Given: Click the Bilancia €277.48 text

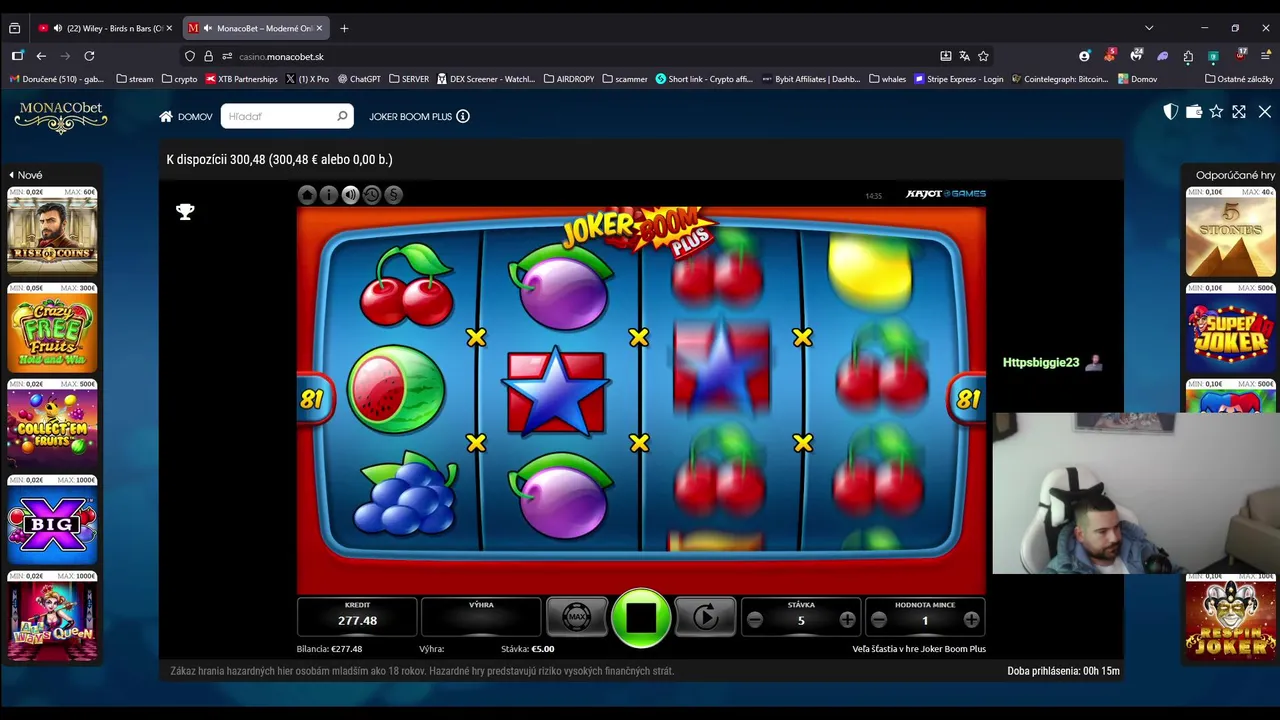Looking at the screenshot, I should 329,649.
